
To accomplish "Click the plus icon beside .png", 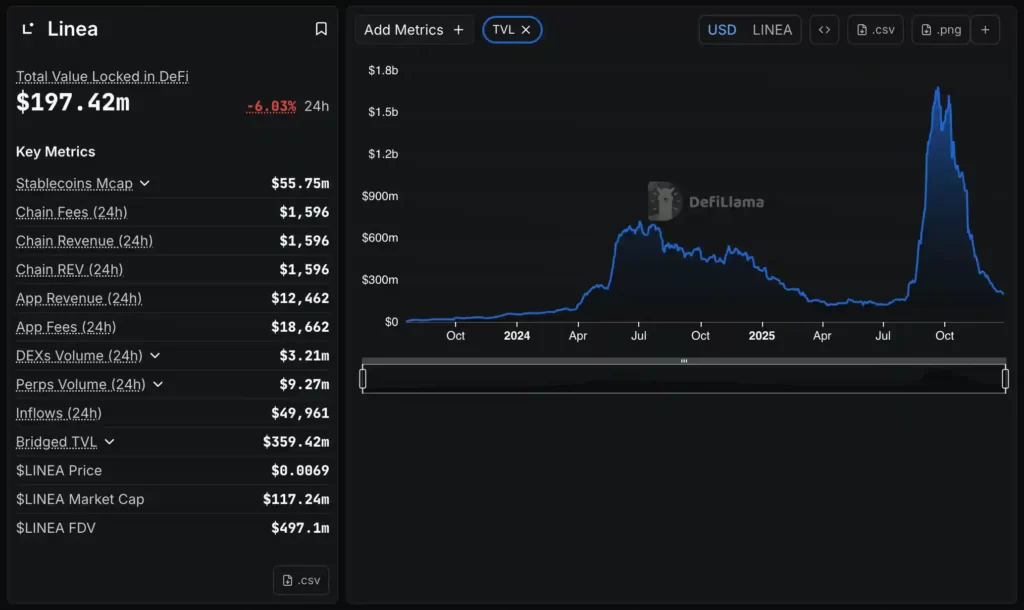I will pos(985,30).
